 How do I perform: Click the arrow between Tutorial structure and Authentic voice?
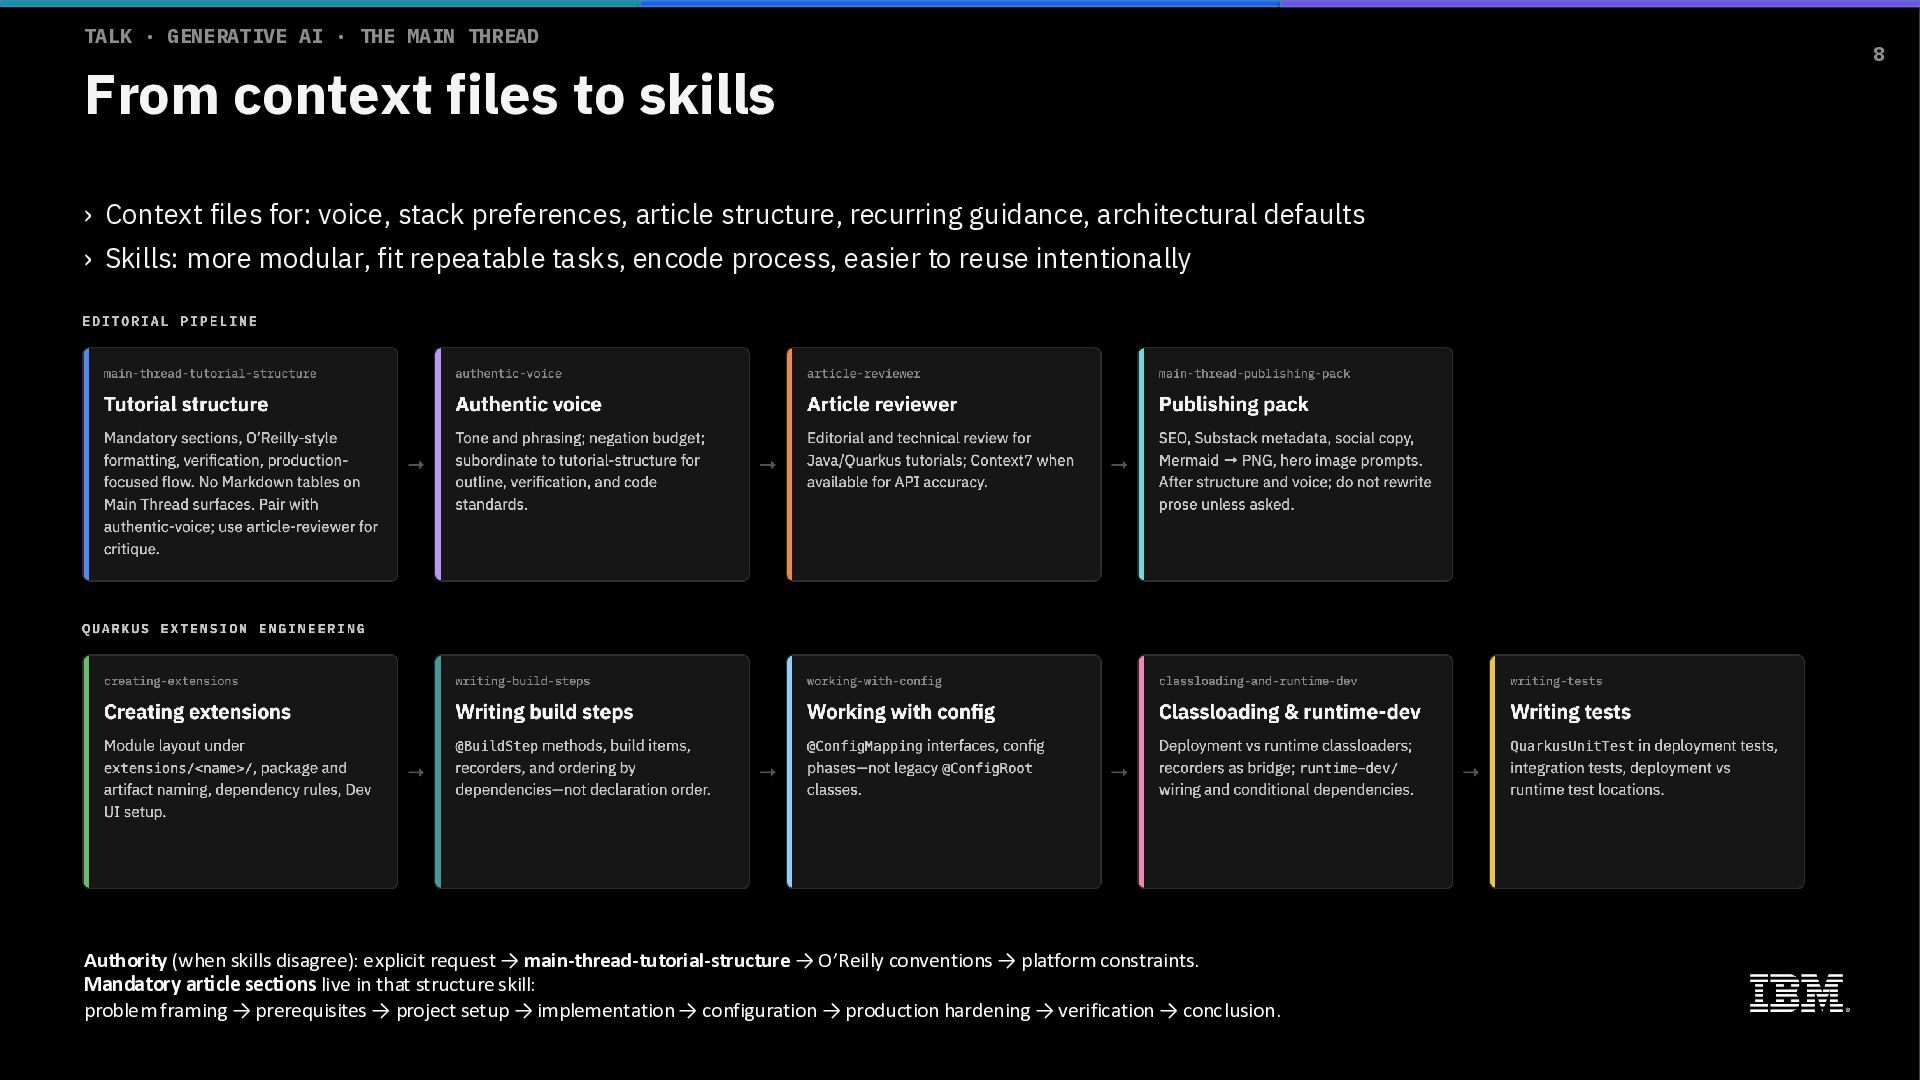pyautogui.click(x=416, y=465)
